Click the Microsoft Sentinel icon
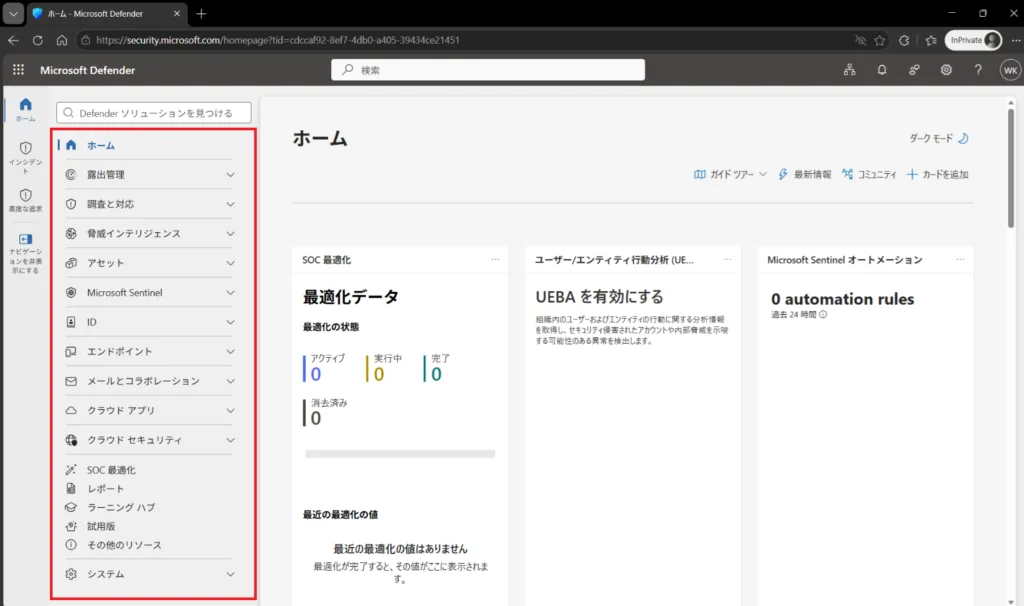1024x606 pixels. pos(71,293)
